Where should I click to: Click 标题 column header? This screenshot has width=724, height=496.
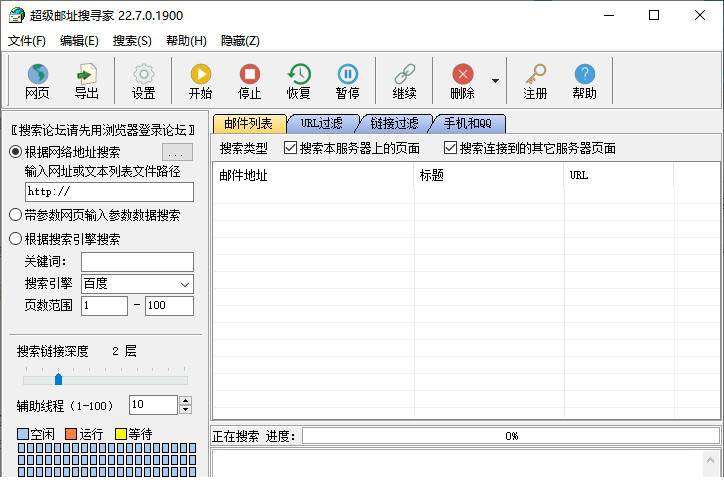pos(489,175)
